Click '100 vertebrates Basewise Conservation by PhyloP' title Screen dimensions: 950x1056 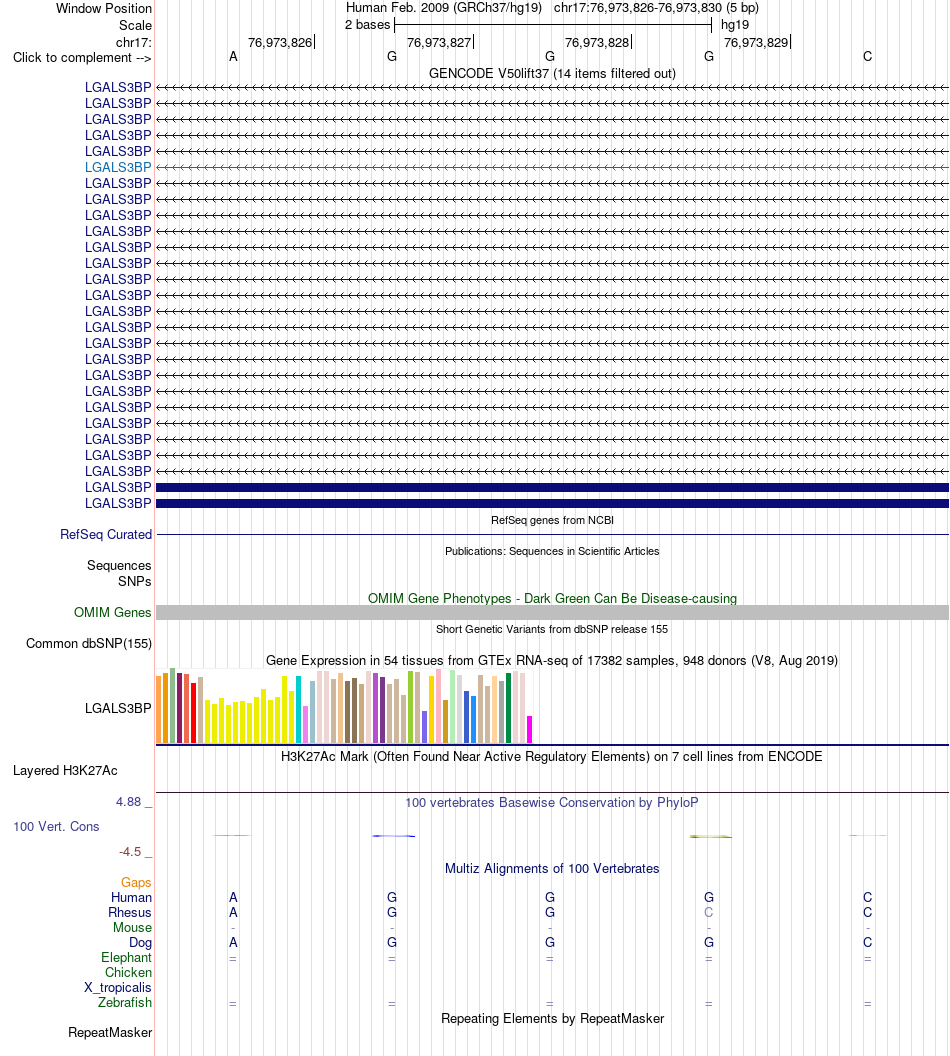click(x=552, y=802)
